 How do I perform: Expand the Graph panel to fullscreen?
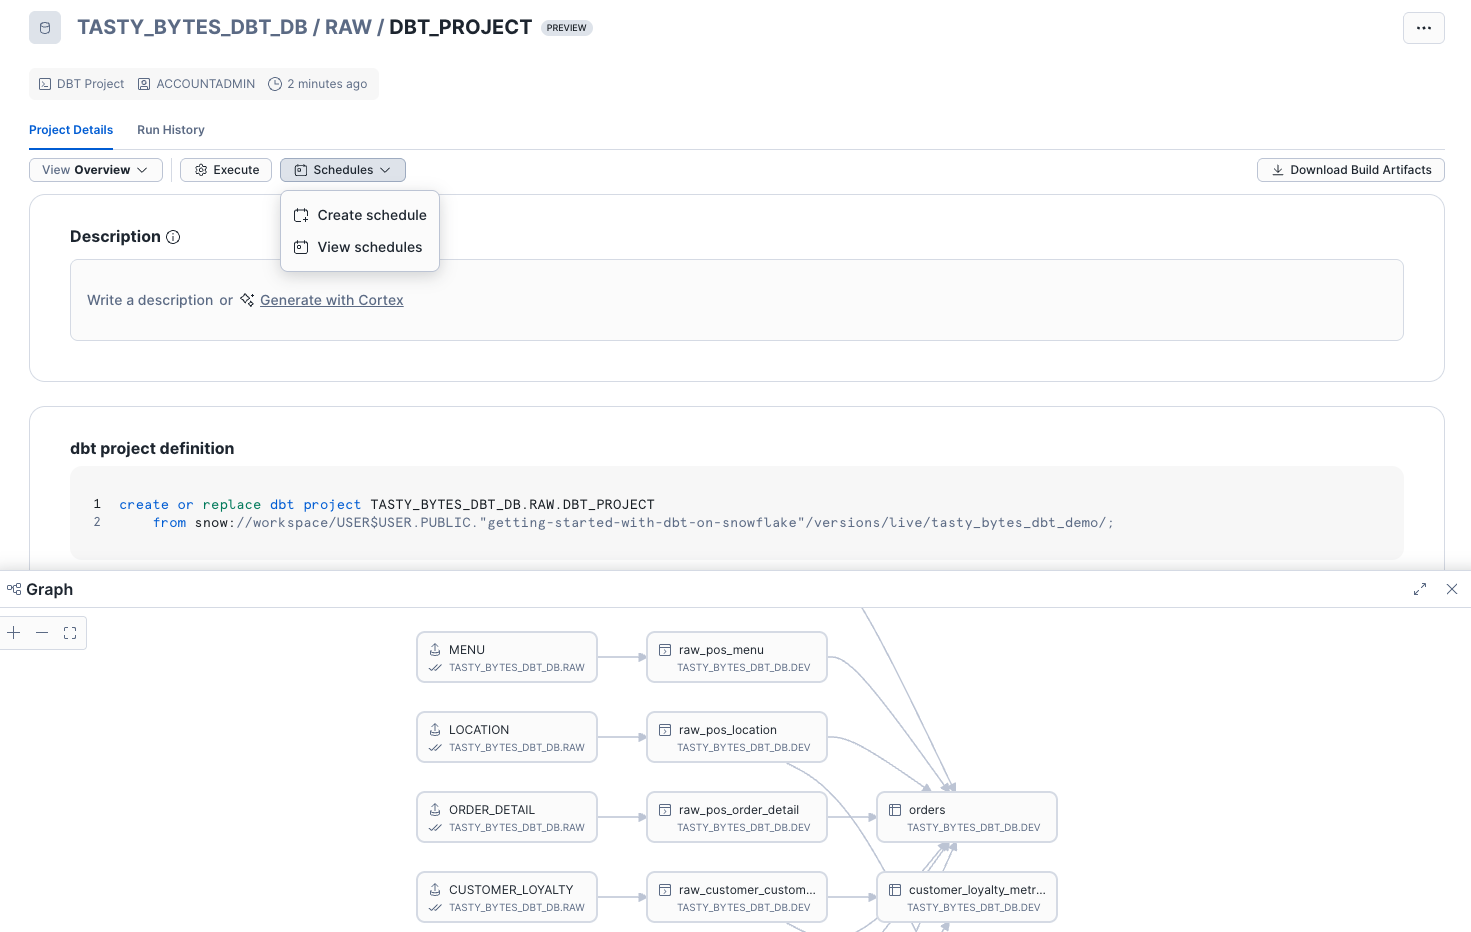[1420, 589]
